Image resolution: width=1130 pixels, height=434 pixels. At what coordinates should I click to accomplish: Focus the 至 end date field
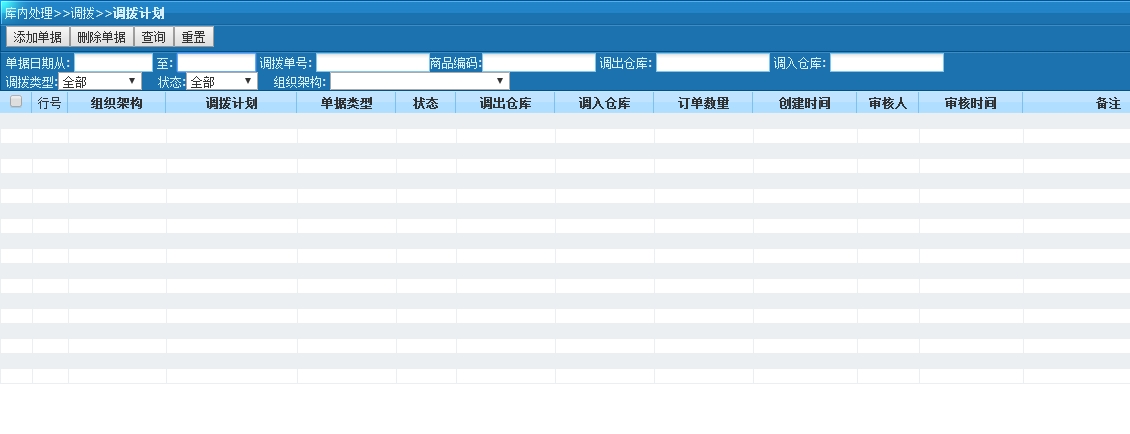pyautogui.click(x=216, y=63)
